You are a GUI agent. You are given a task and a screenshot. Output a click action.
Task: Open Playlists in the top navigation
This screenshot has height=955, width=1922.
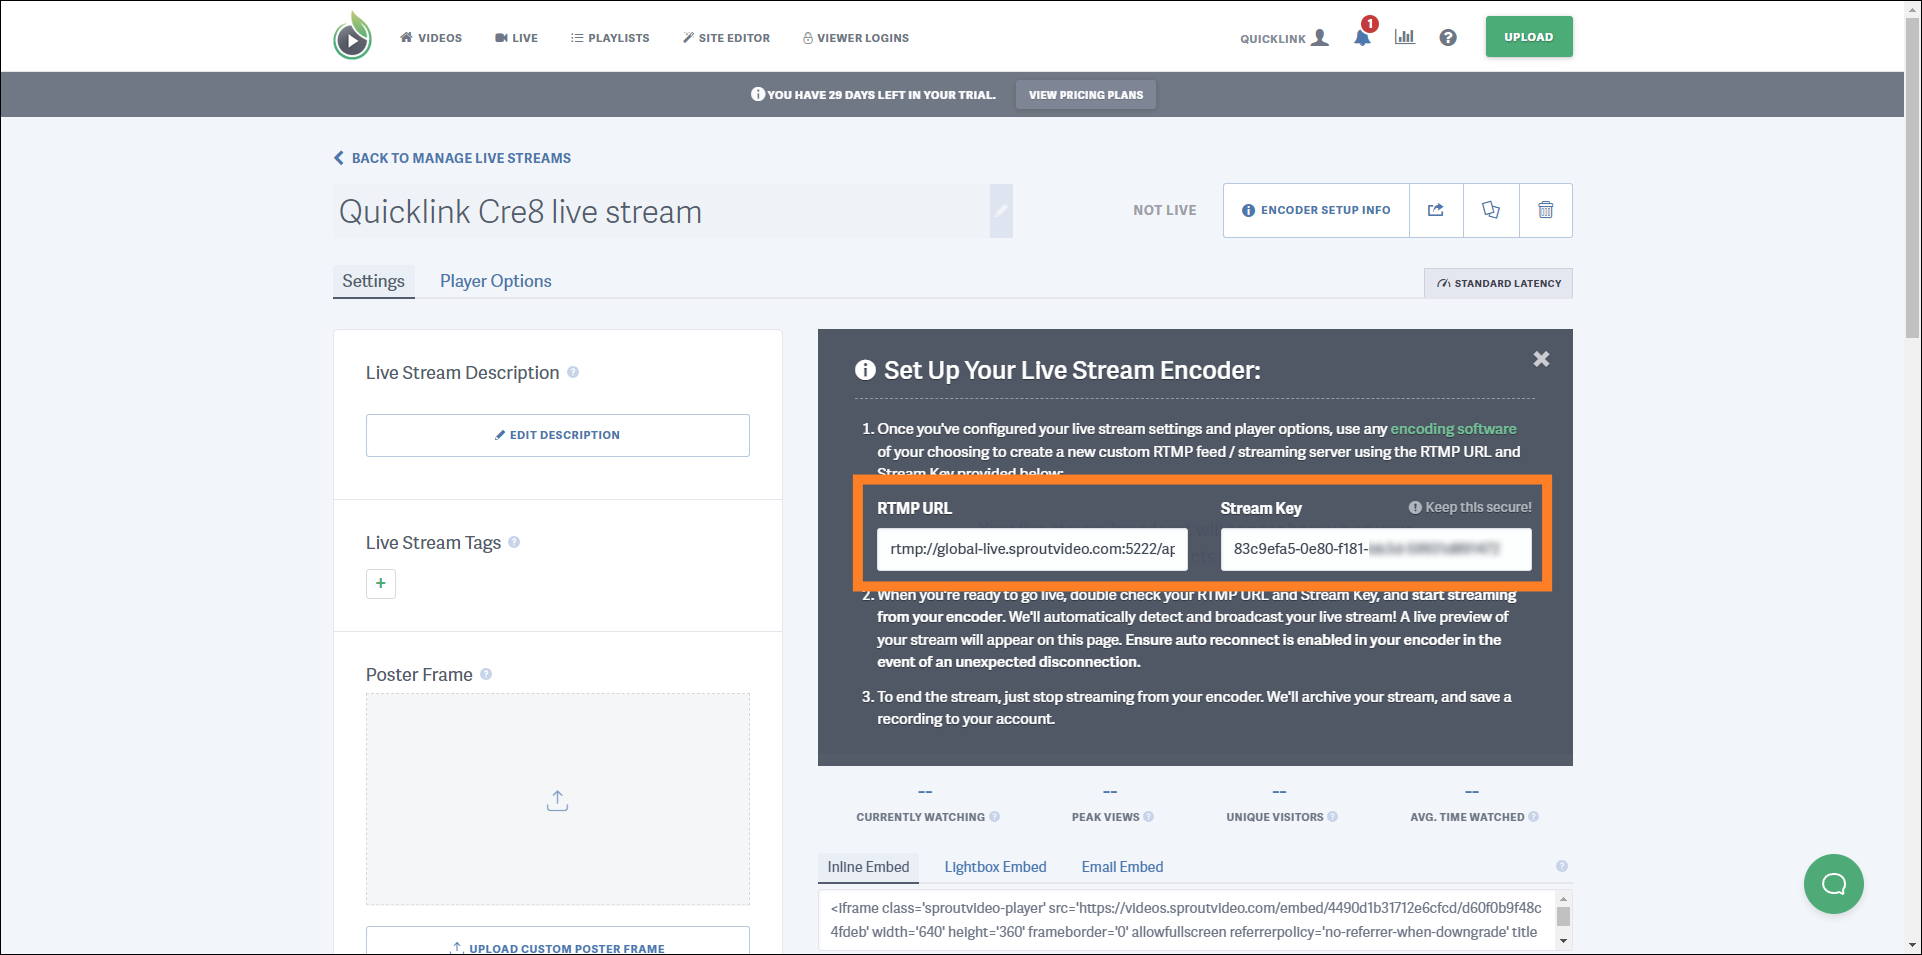610,38
